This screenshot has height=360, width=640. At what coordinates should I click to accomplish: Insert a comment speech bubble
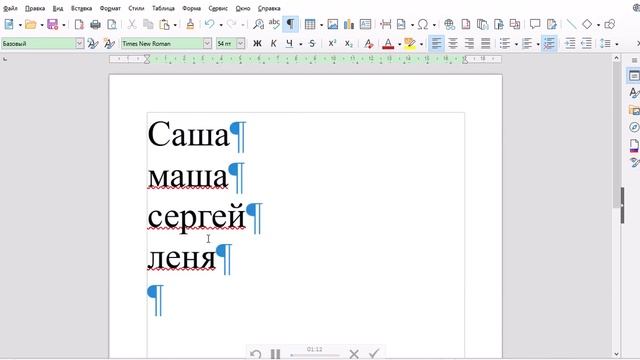[535, 24]
